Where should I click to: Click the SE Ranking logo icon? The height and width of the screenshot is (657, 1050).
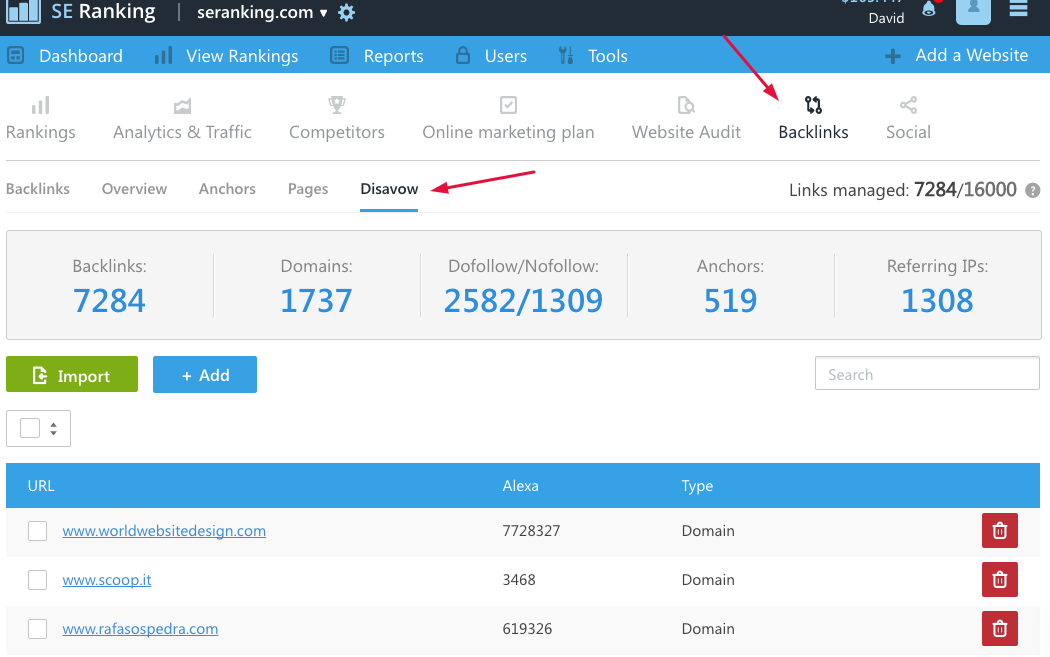pos(23,11)
